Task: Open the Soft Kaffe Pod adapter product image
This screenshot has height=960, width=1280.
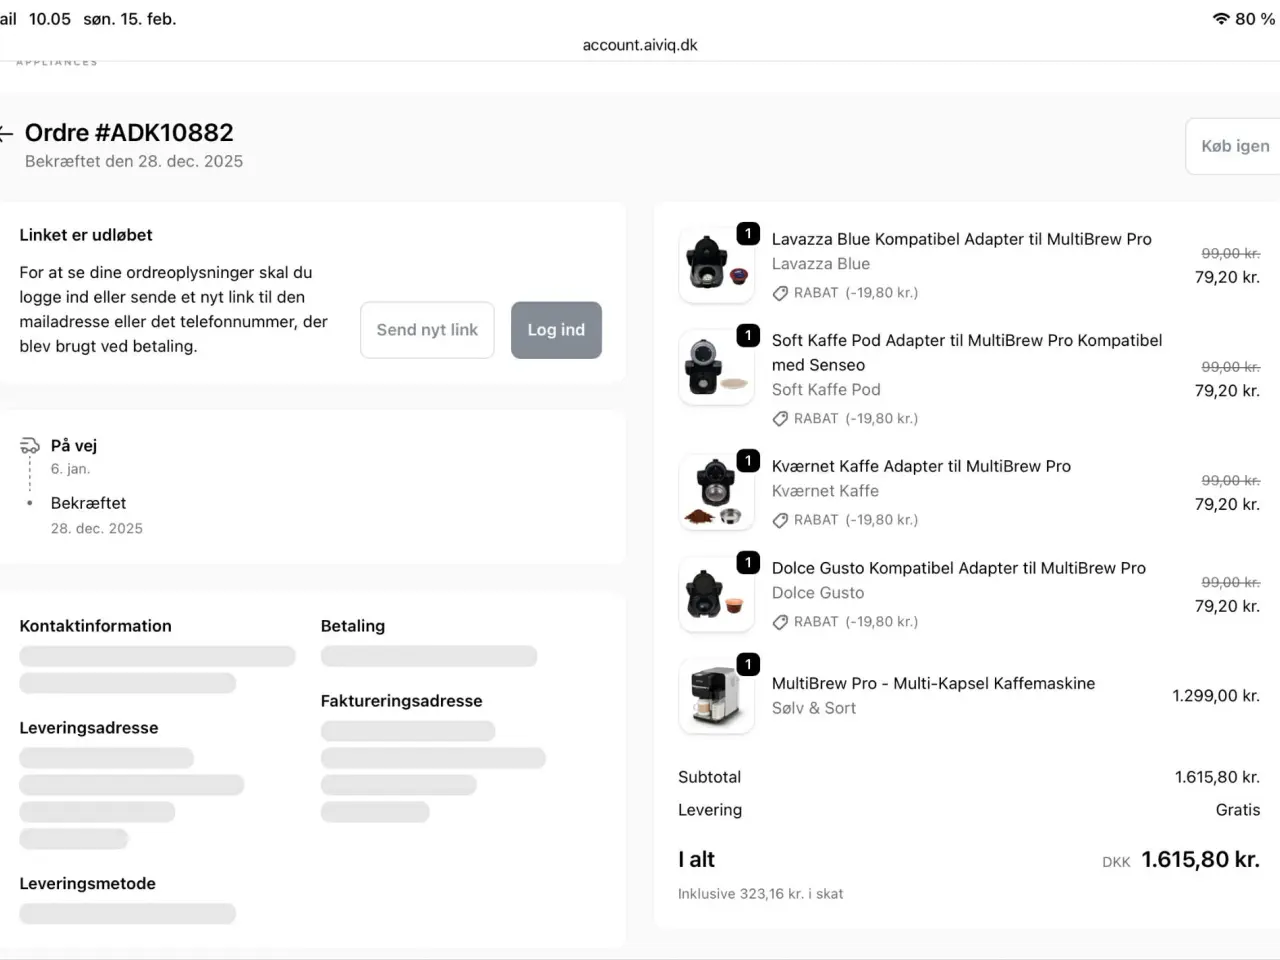Action: (716, 367)
